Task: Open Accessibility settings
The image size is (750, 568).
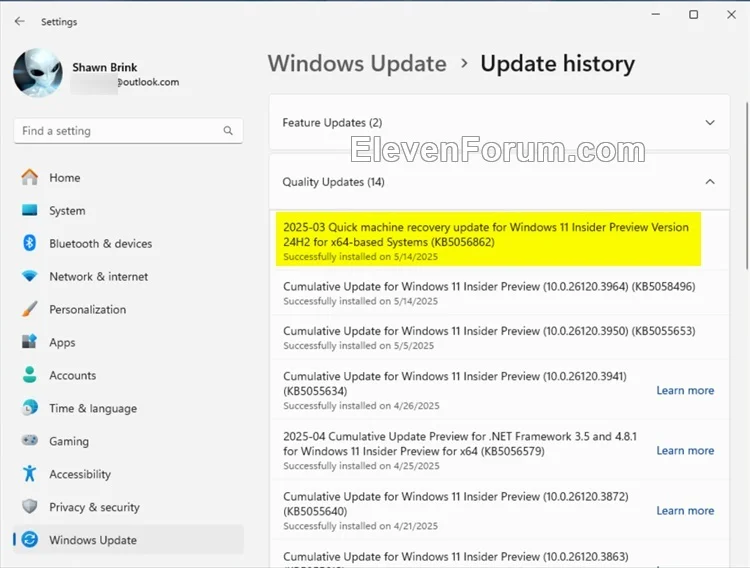Action: click(128, 474)
